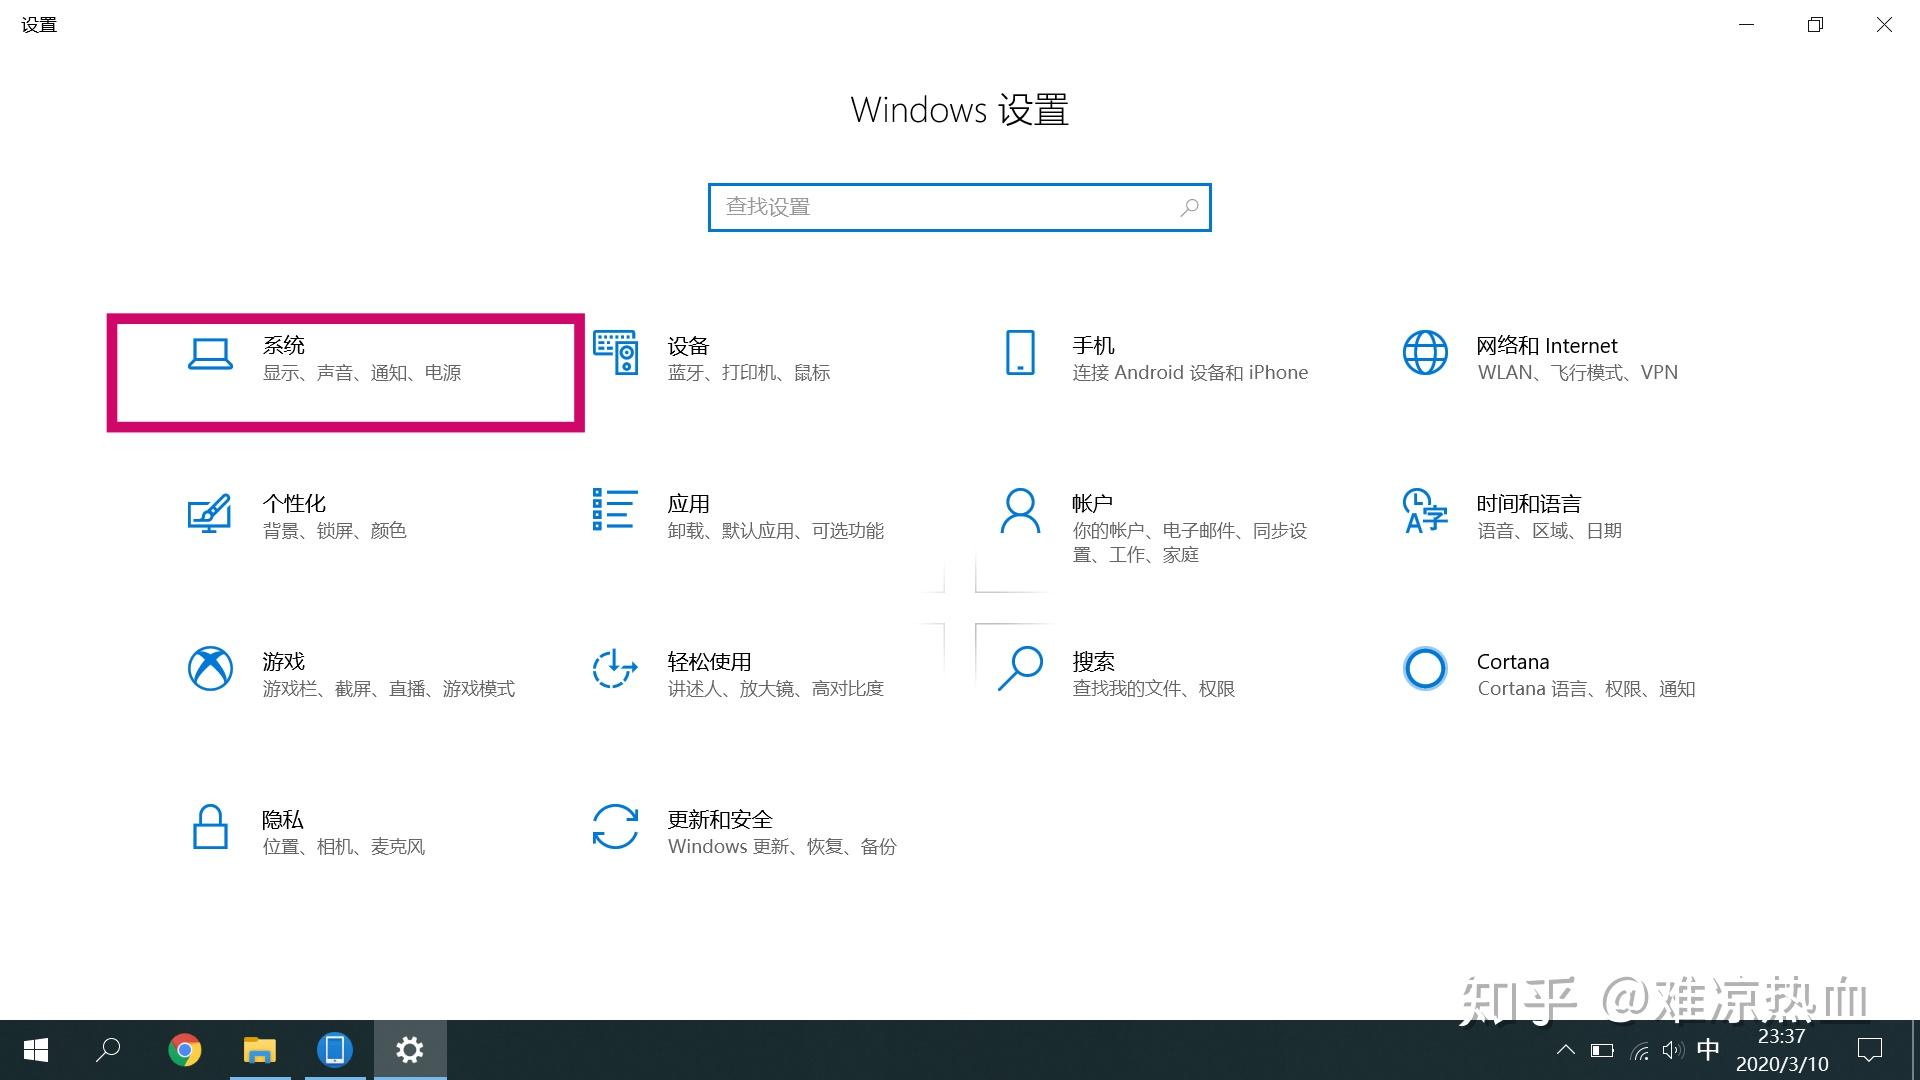
Task: Toggle the 中 input method indicator
Action: [x=1708, y=1049]
